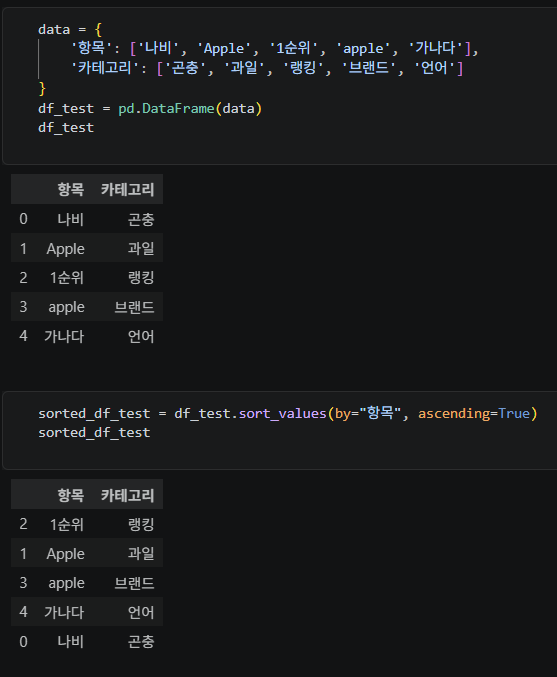This screenshot has width=557, height=677.
Task: Click the '브랜드' cell in first table
Action: click(134, 307)
